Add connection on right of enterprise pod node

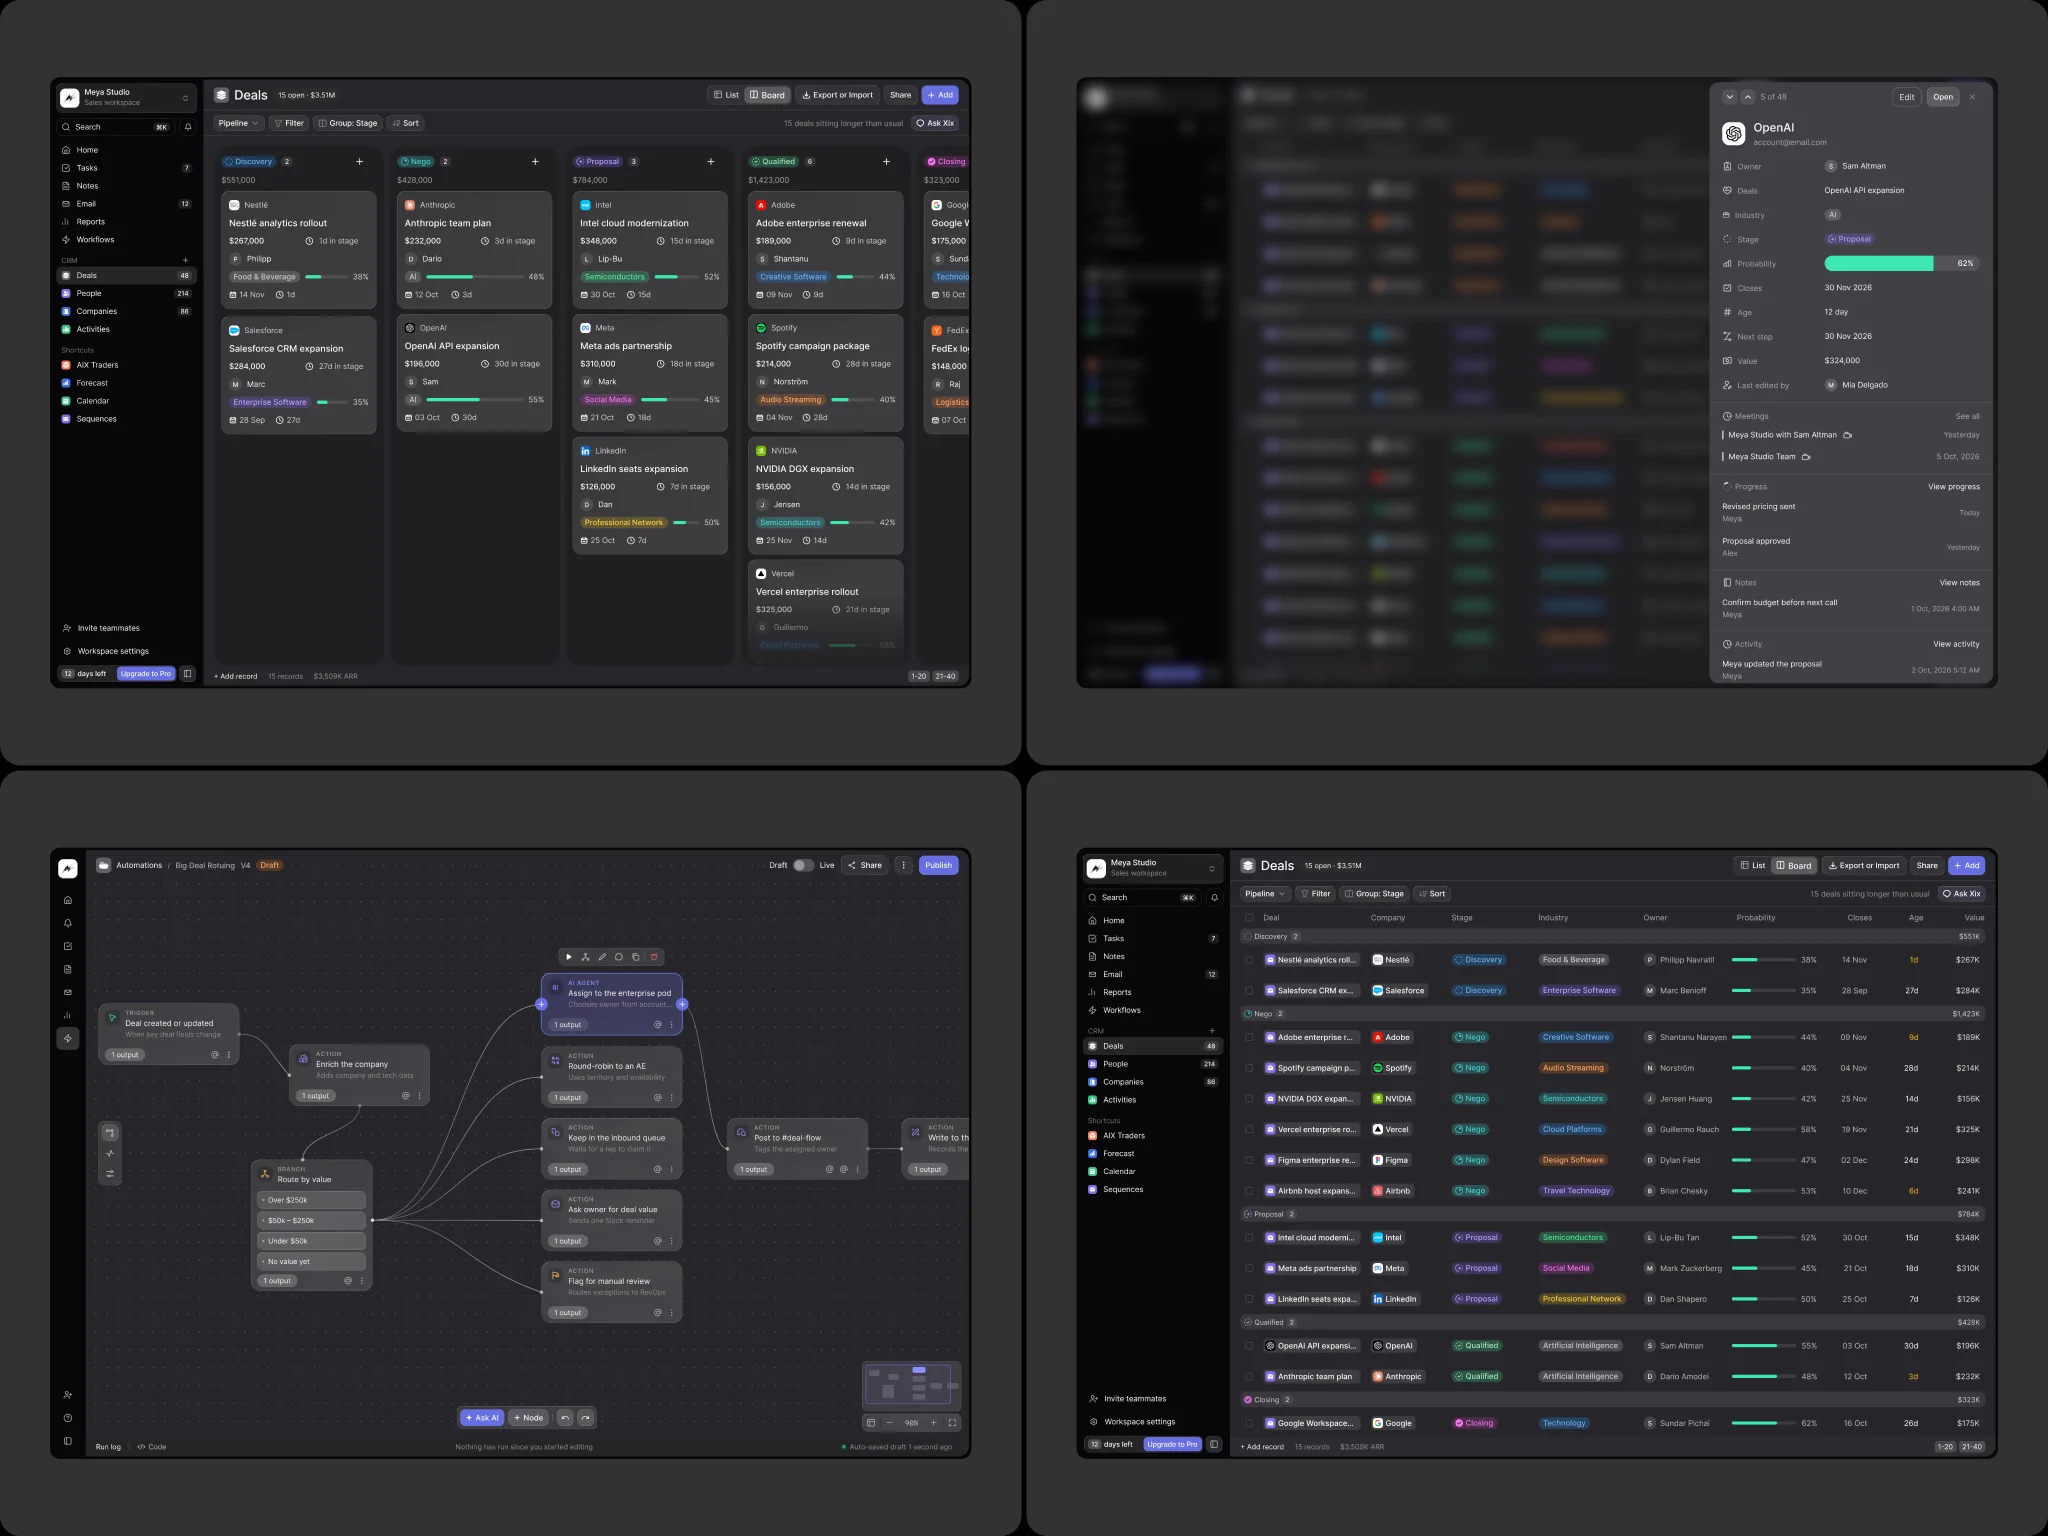pyautogui.click(x=682, y=1004)
